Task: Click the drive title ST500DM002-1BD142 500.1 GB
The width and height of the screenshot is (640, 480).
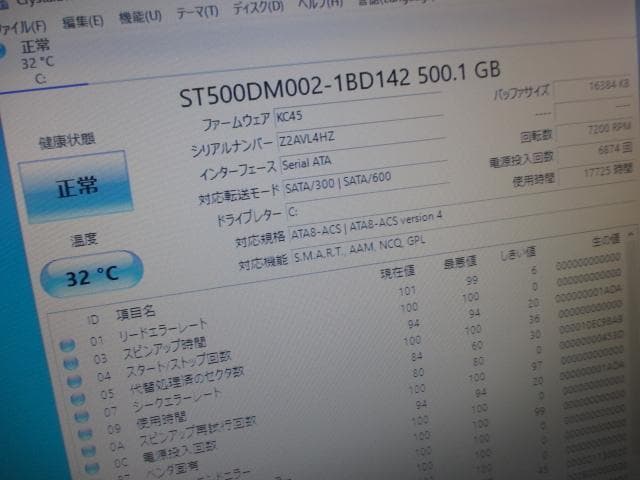Action: coord(340,84)
